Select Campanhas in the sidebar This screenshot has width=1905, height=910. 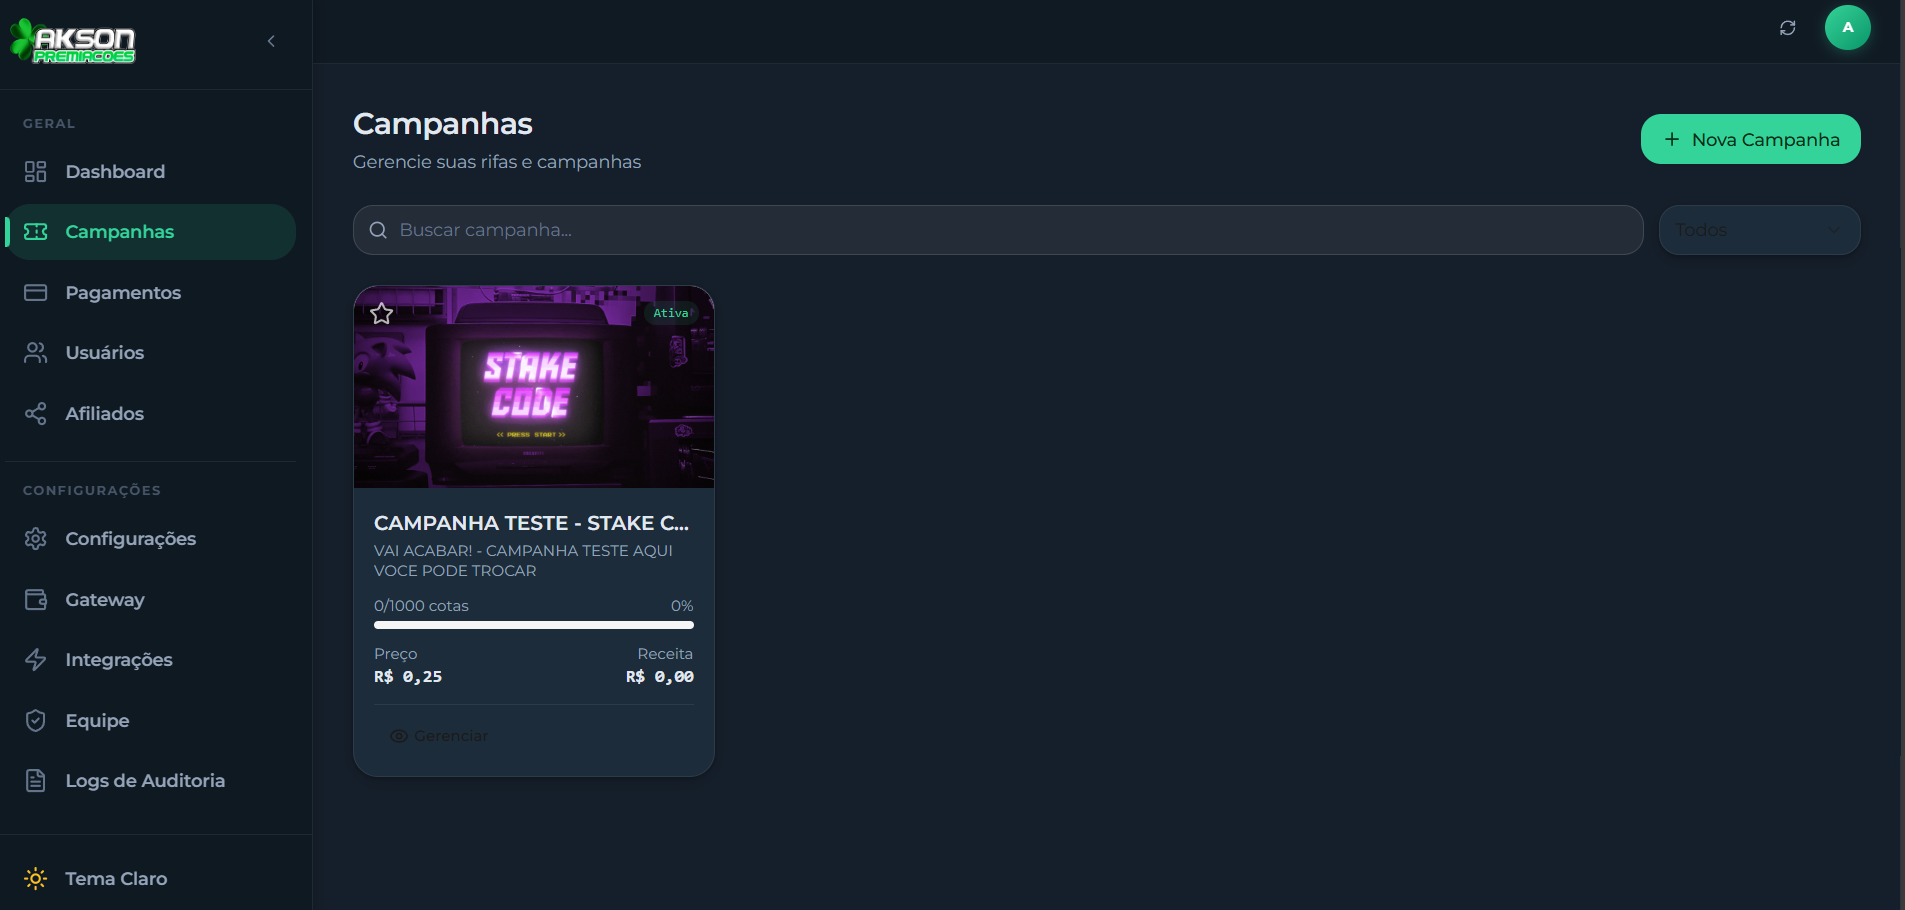point(150,232)
